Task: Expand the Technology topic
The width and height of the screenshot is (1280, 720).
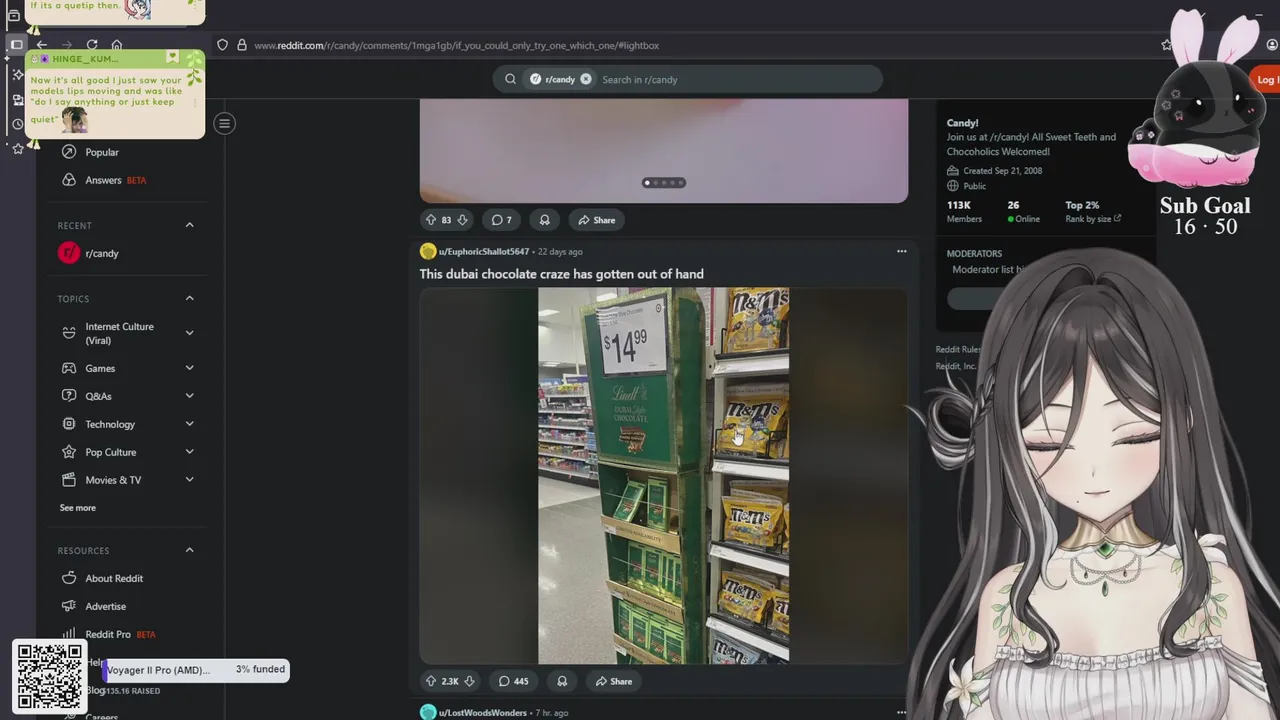Action: 189,424
